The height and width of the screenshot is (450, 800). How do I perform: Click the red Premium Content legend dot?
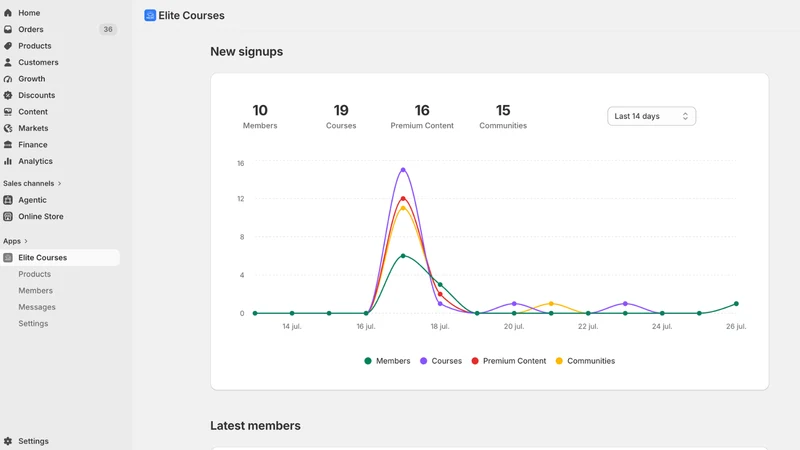coord(475,361)
